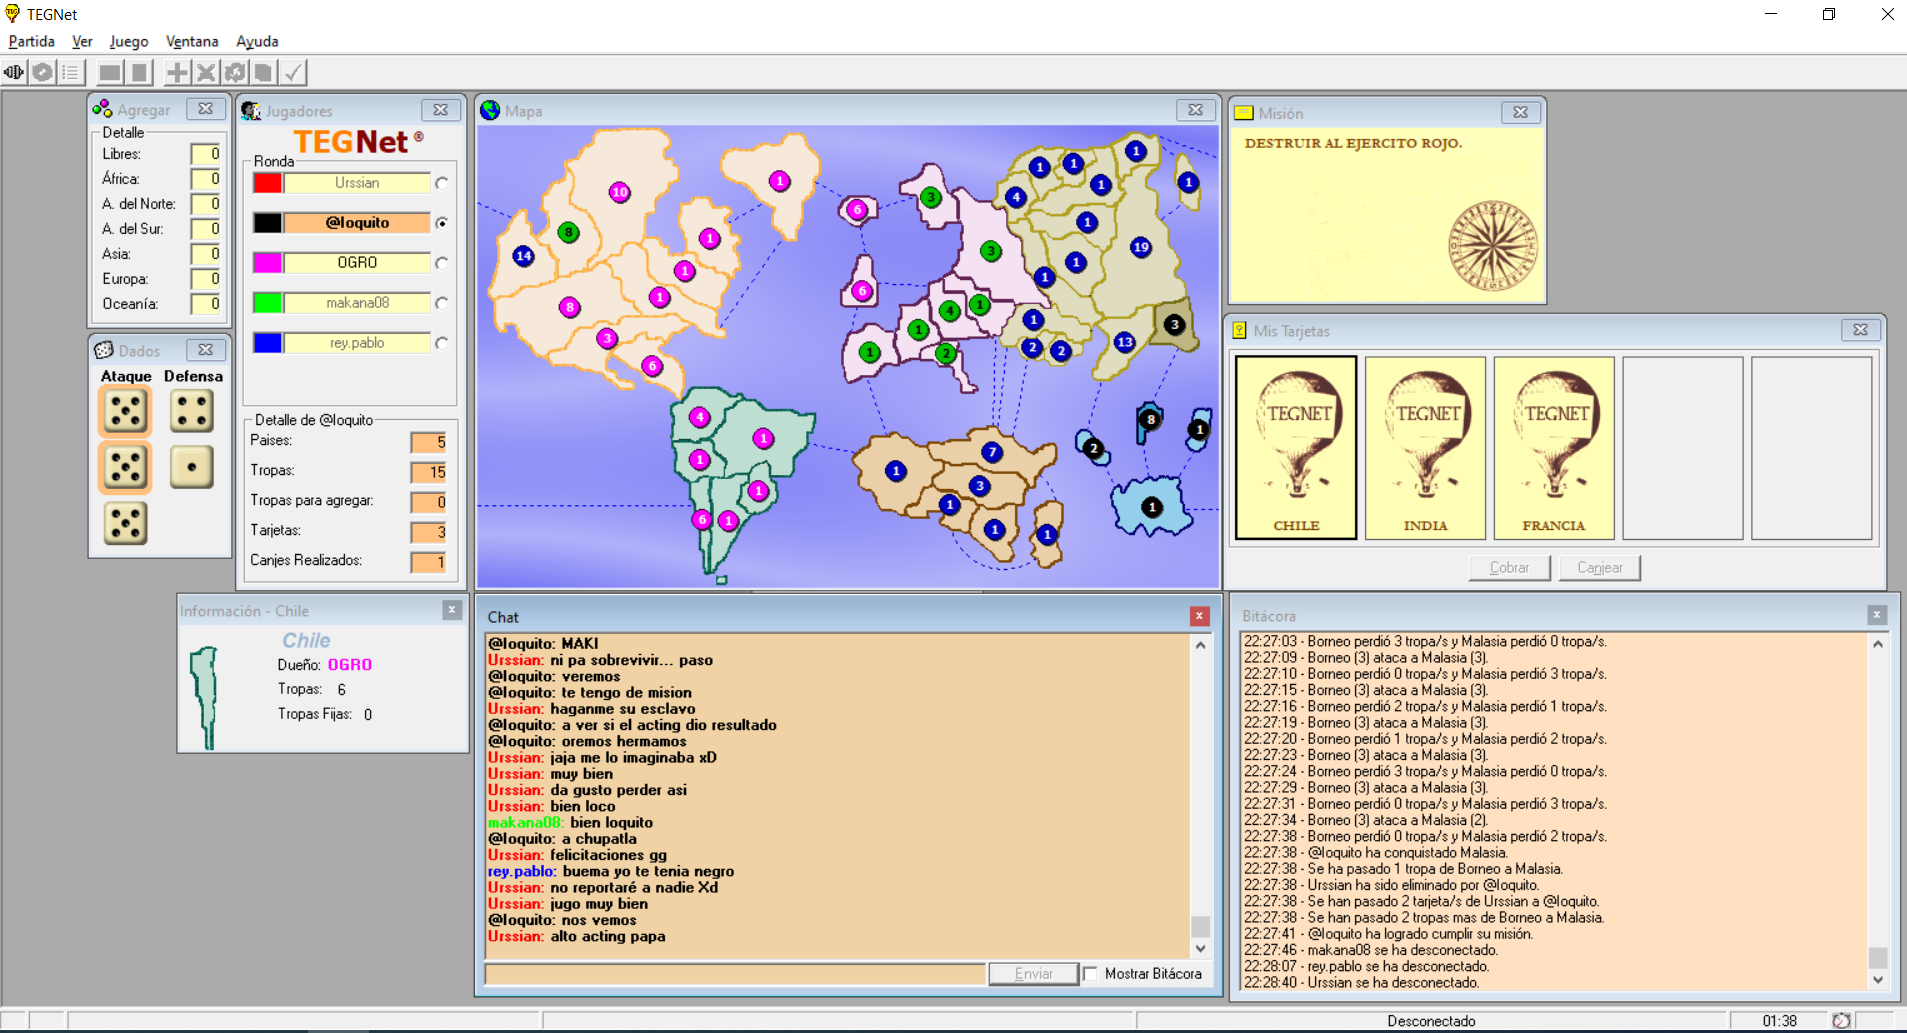This screenshot has width=1907, height=1033.
Task: Click the territory with 14 troops
Action: coord(523,256)
